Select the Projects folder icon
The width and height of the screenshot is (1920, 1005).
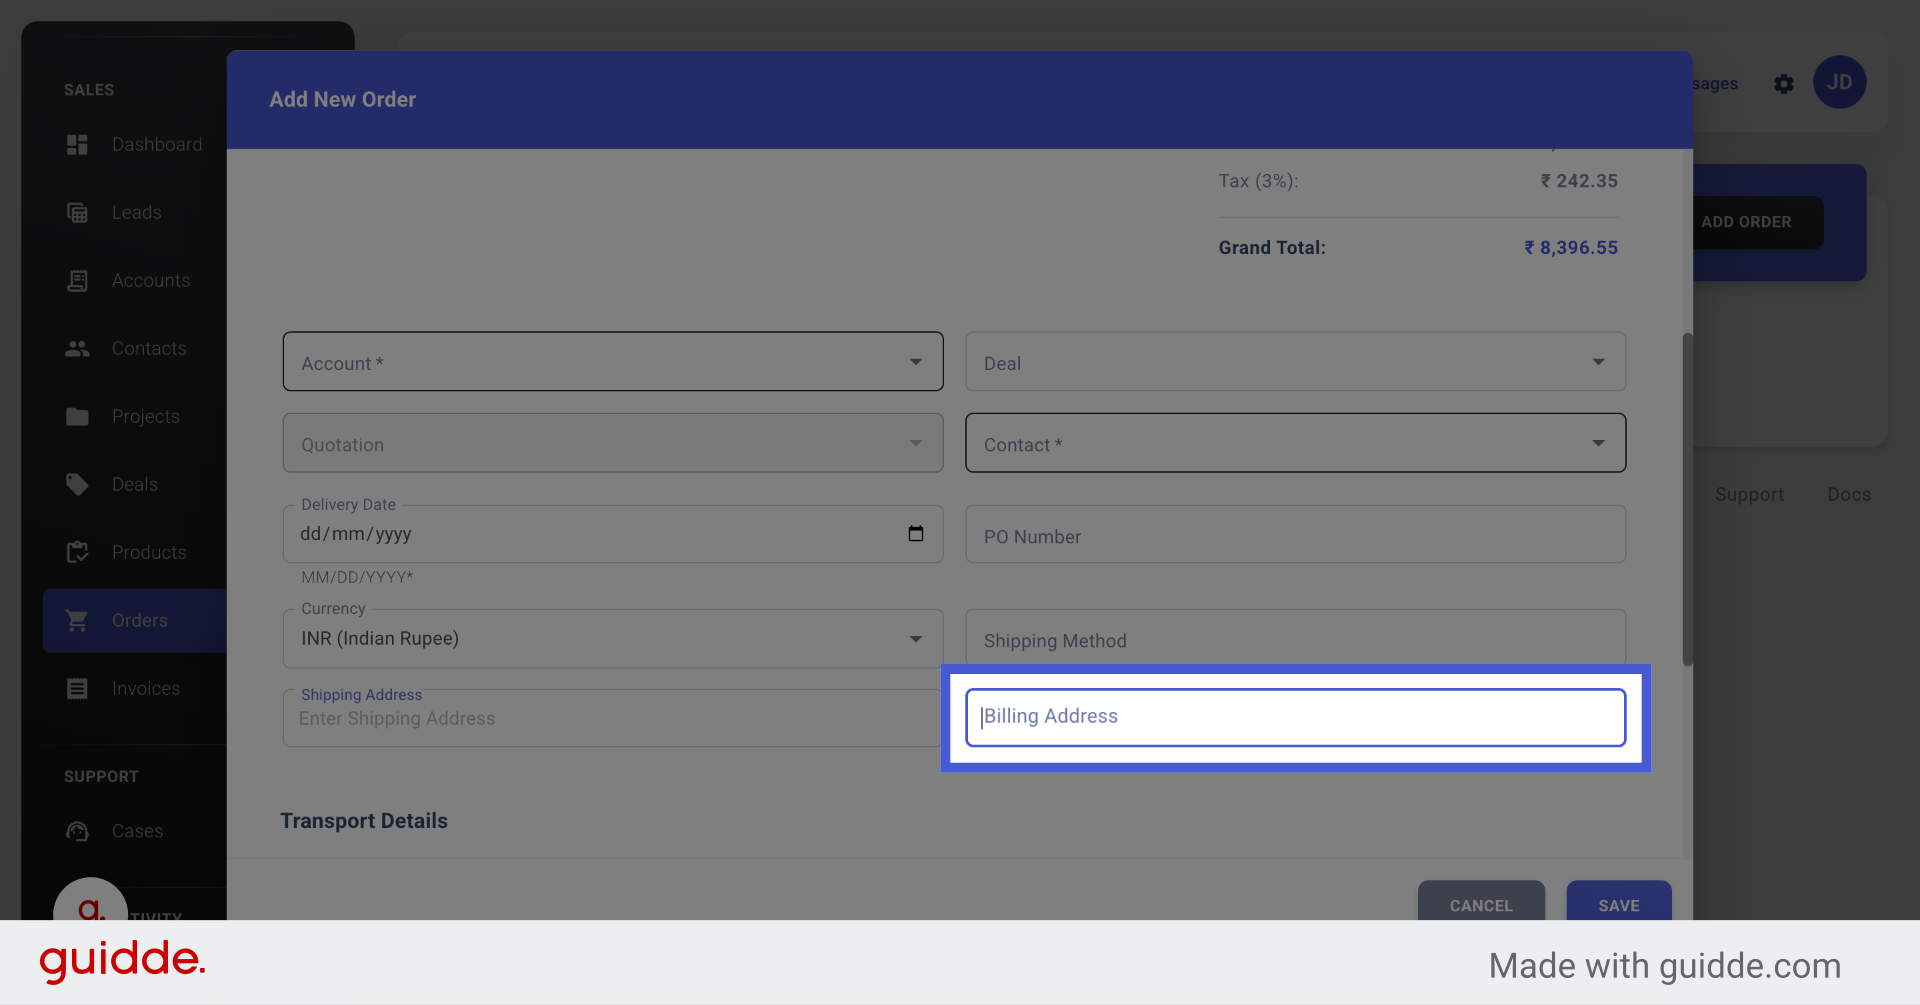point(77,416)
